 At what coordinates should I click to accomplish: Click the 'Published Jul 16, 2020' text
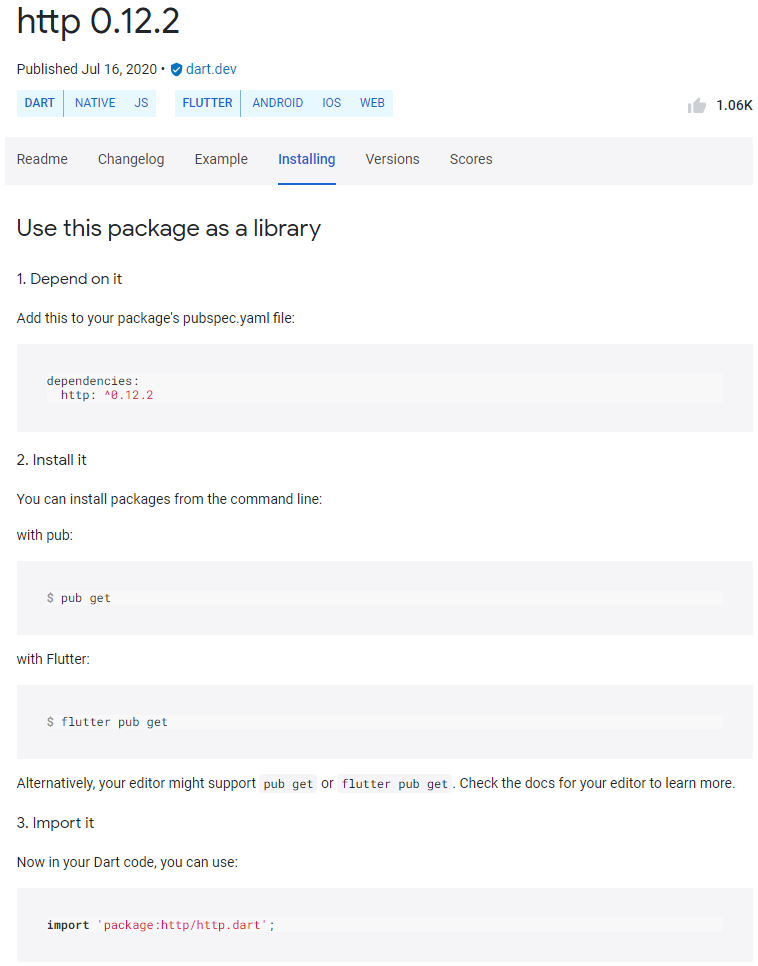click(x=86, y=69)
